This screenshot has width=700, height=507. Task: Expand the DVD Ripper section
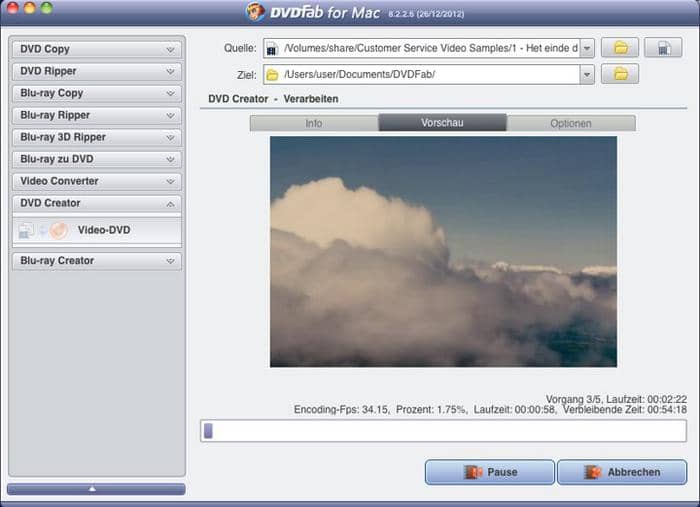pos(97,71)
